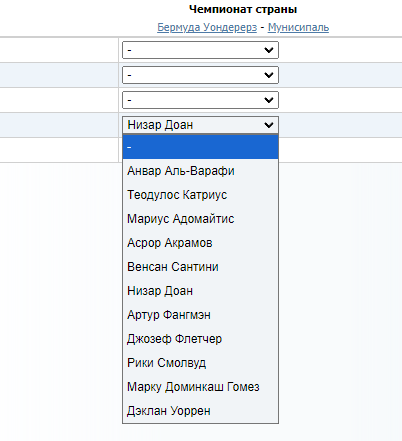402x441 pixels.
Task: Collapse the Низар Доан dropdown
Action: coord(200,125)
